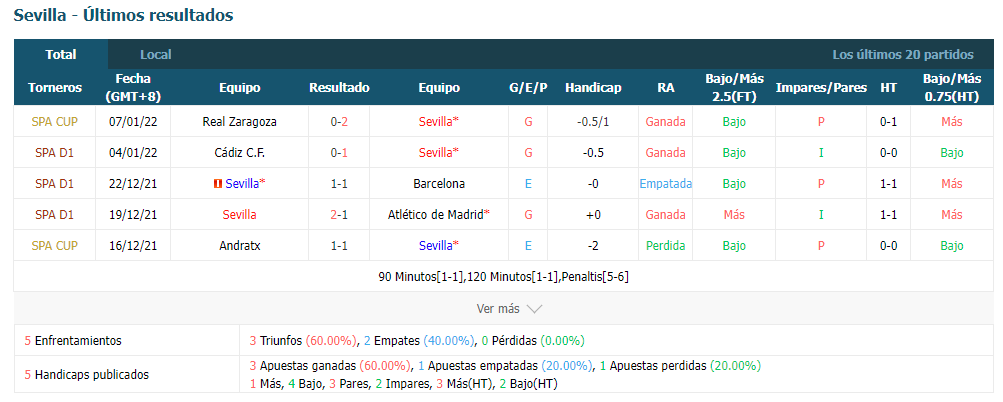Click the Handicap column header
Screen dimensions: 1003x402
coord(593,88)
